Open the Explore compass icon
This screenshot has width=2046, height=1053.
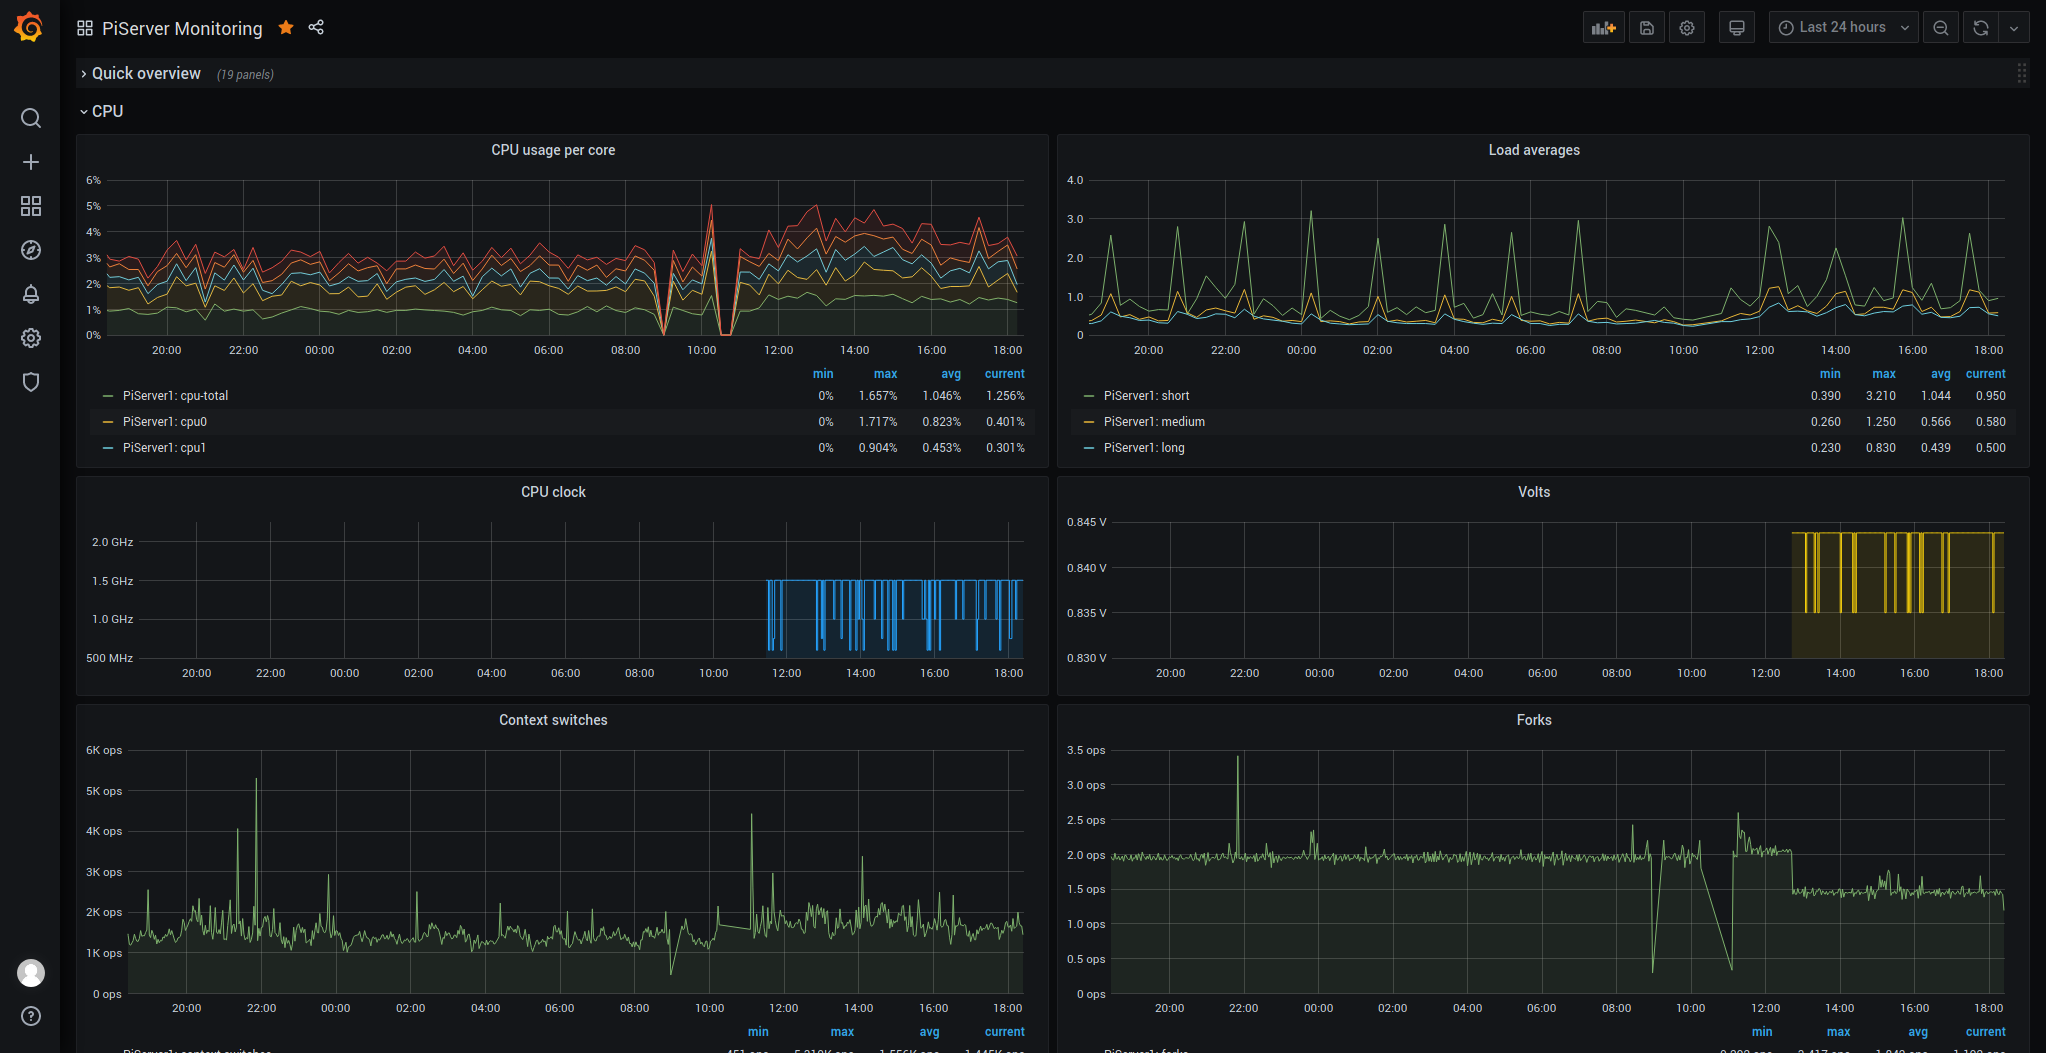31,250
